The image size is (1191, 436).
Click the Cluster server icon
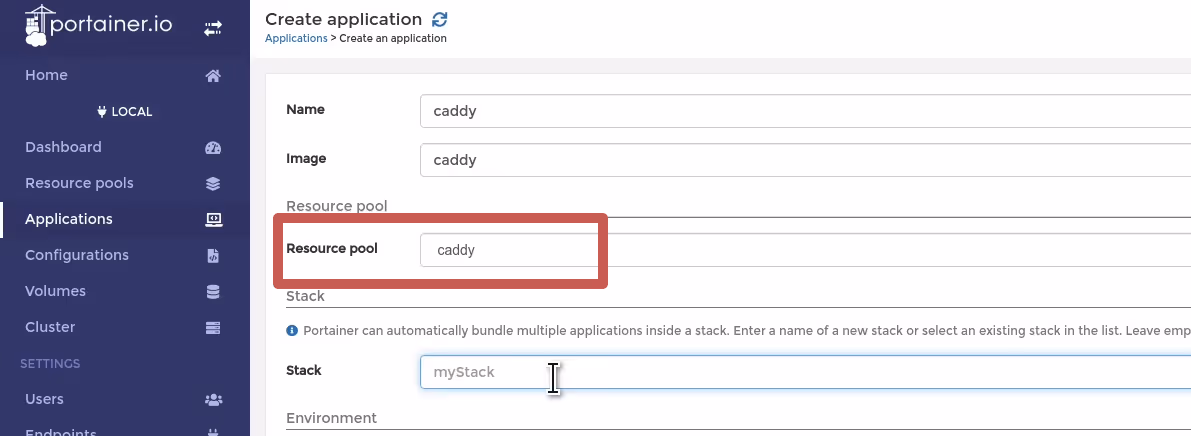tap(213, 327)
